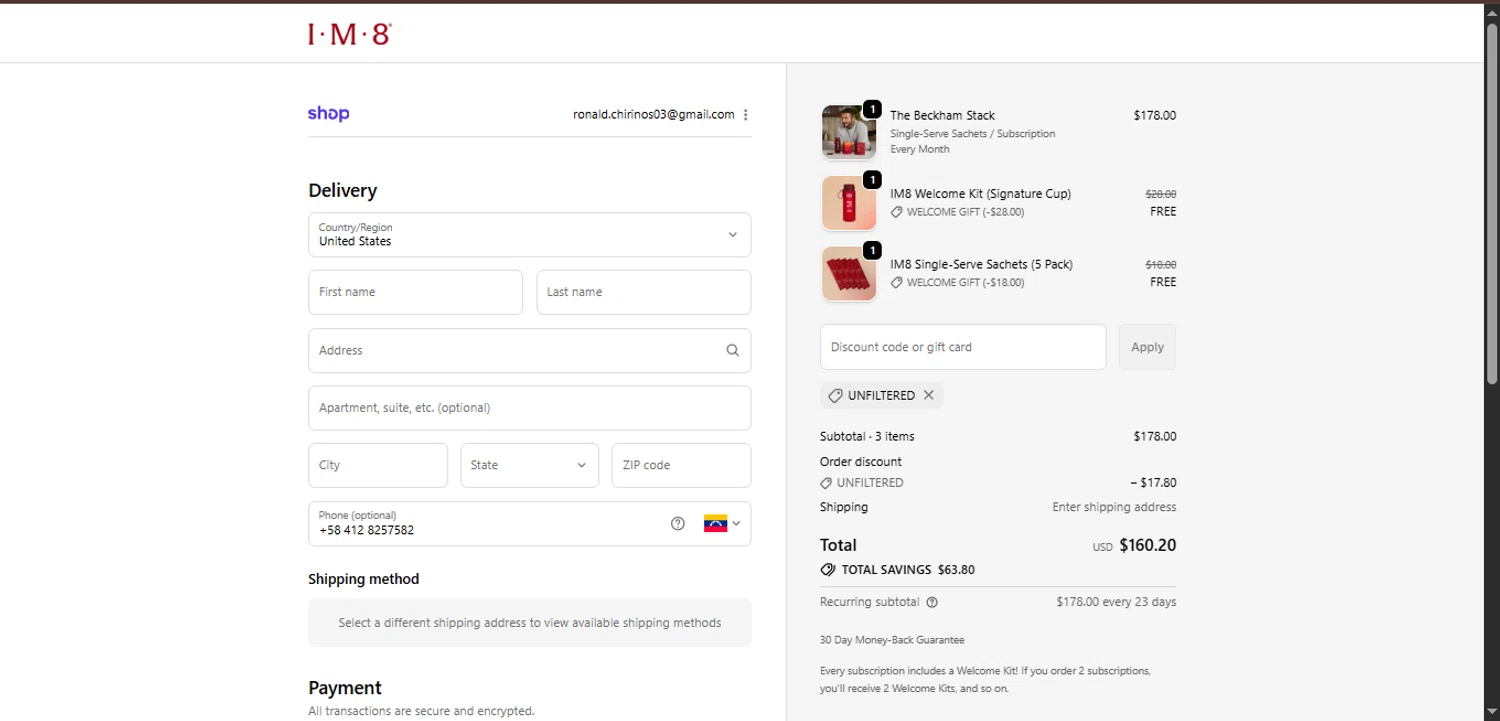Click Apartment, suite, etc. field
Screen dimensions: 1500x721
(529, 408)
